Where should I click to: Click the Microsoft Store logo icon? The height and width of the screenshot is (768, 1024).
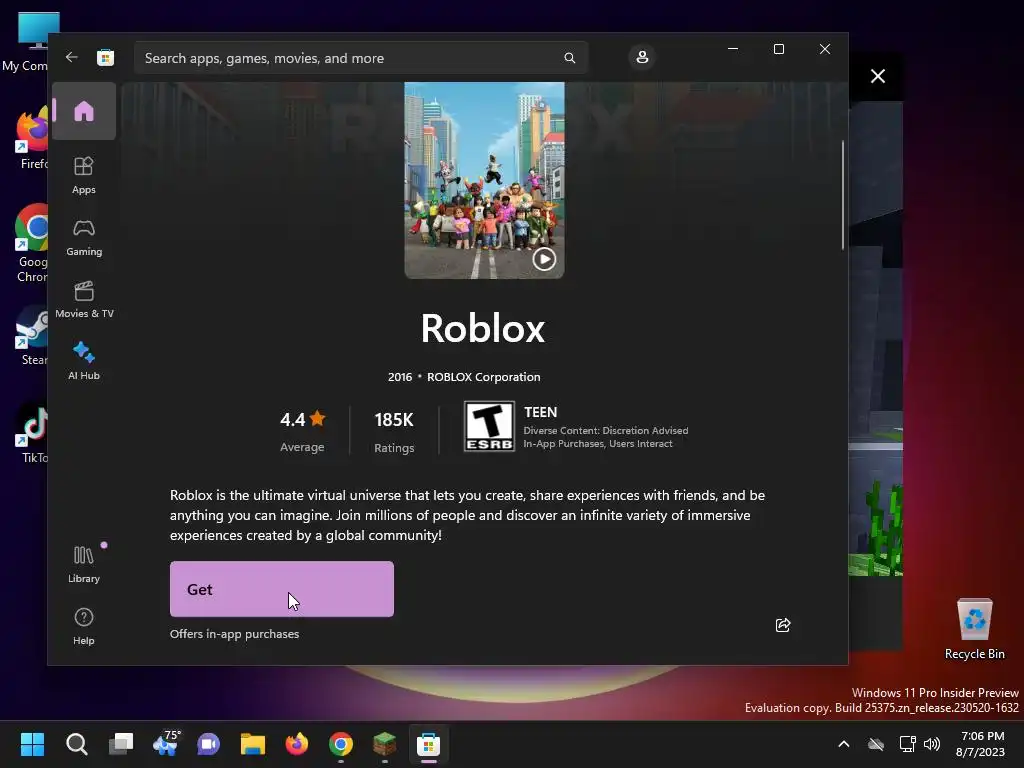(105, 57)
